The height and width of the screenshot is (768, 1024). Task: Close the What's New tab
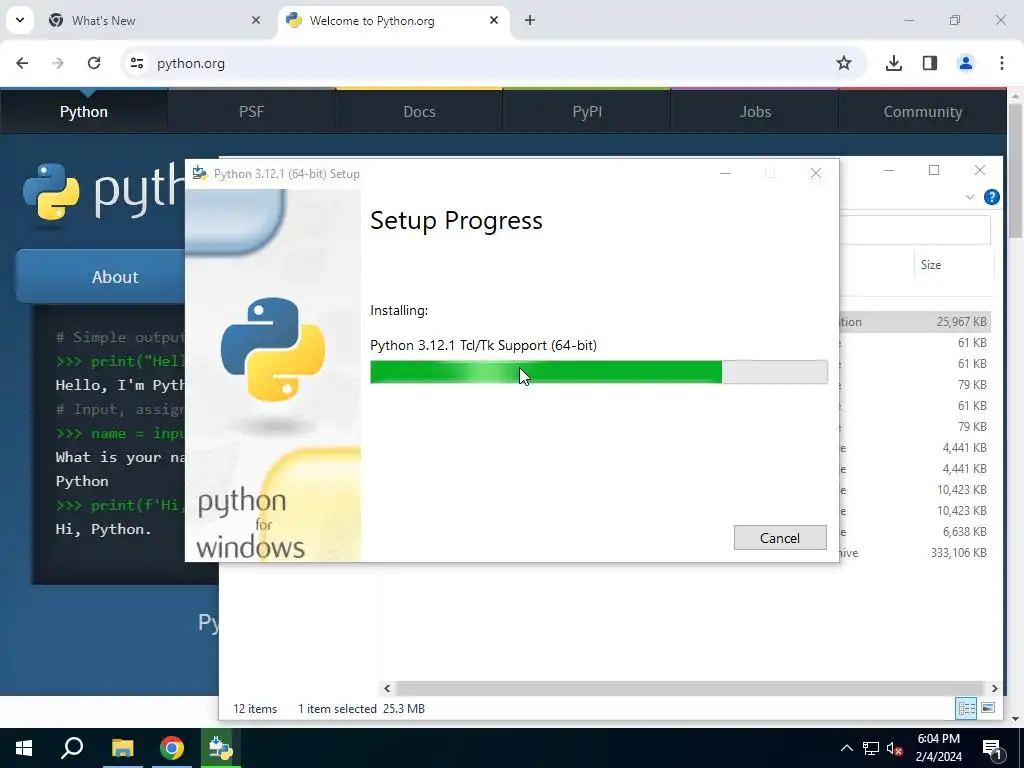pos(256,20)
